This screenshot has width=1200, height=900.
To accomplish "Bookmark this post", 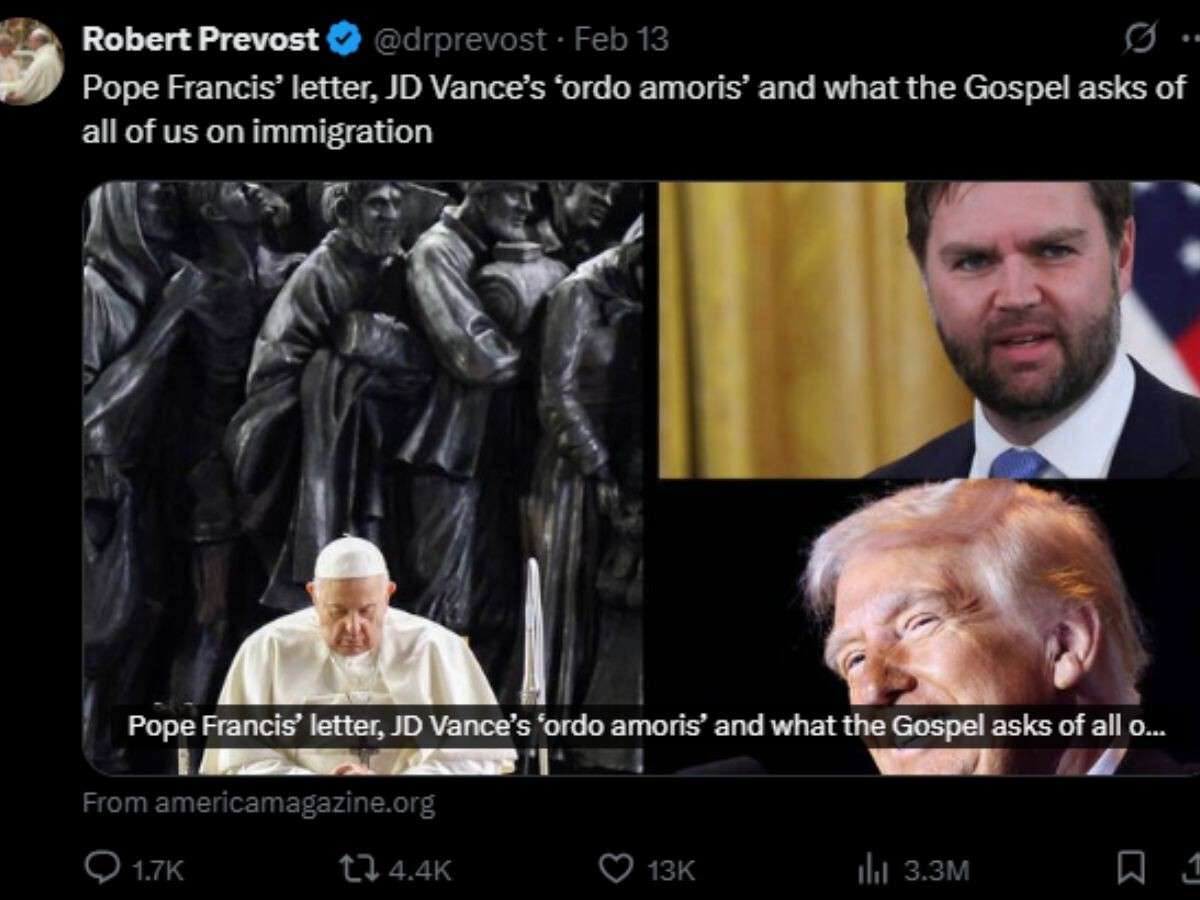I will point(1131,868).
